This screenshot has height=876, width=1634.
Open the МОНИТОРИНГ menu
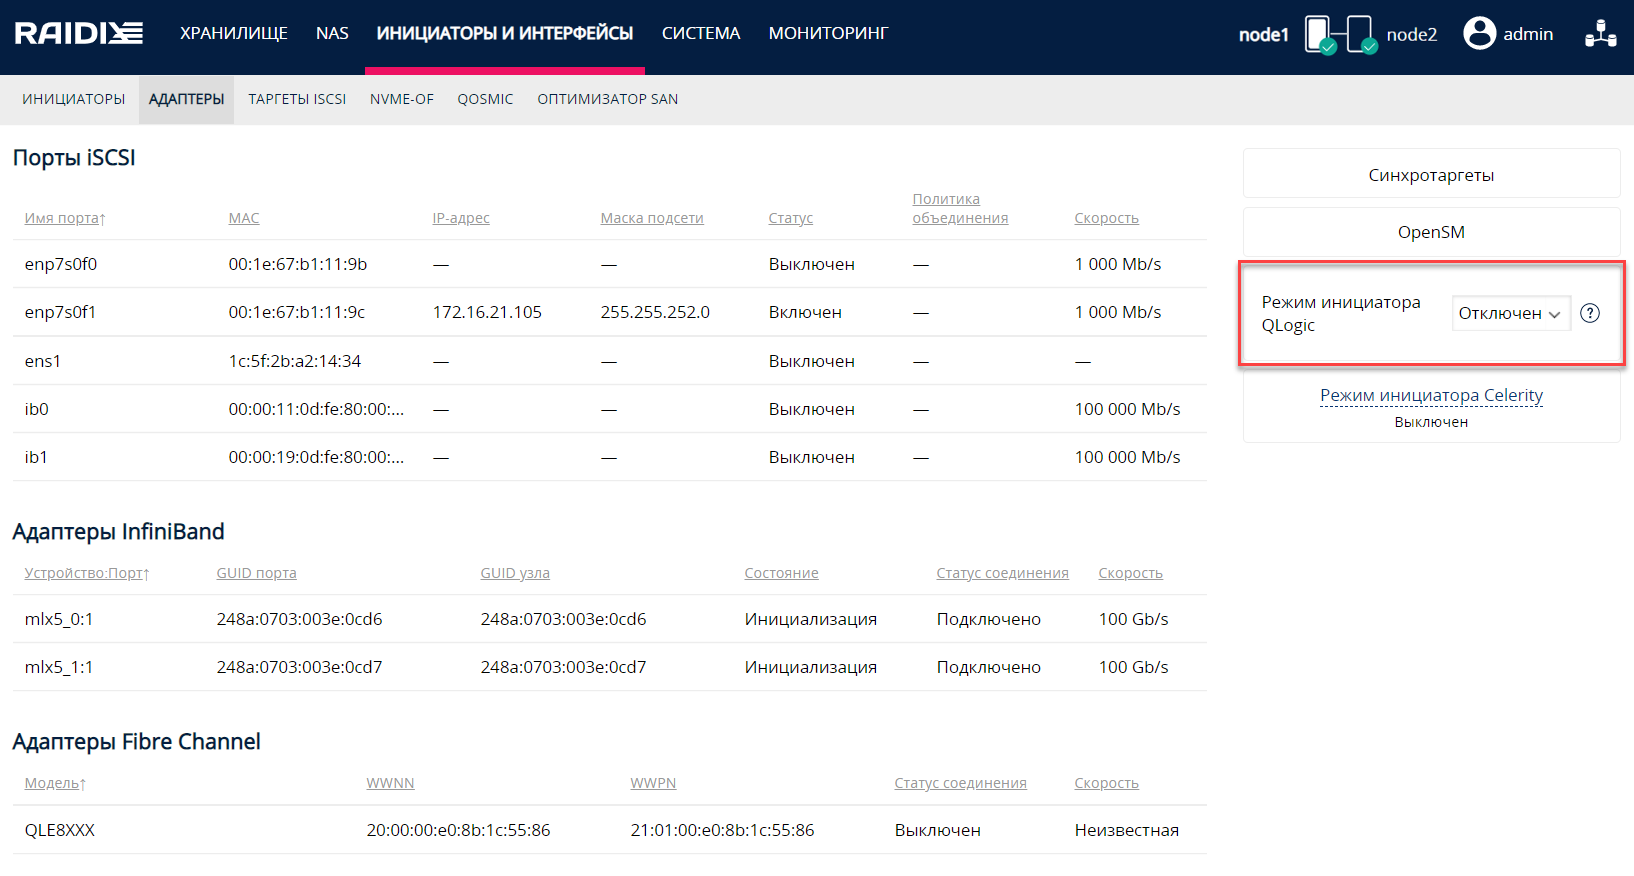coord(828,33)
